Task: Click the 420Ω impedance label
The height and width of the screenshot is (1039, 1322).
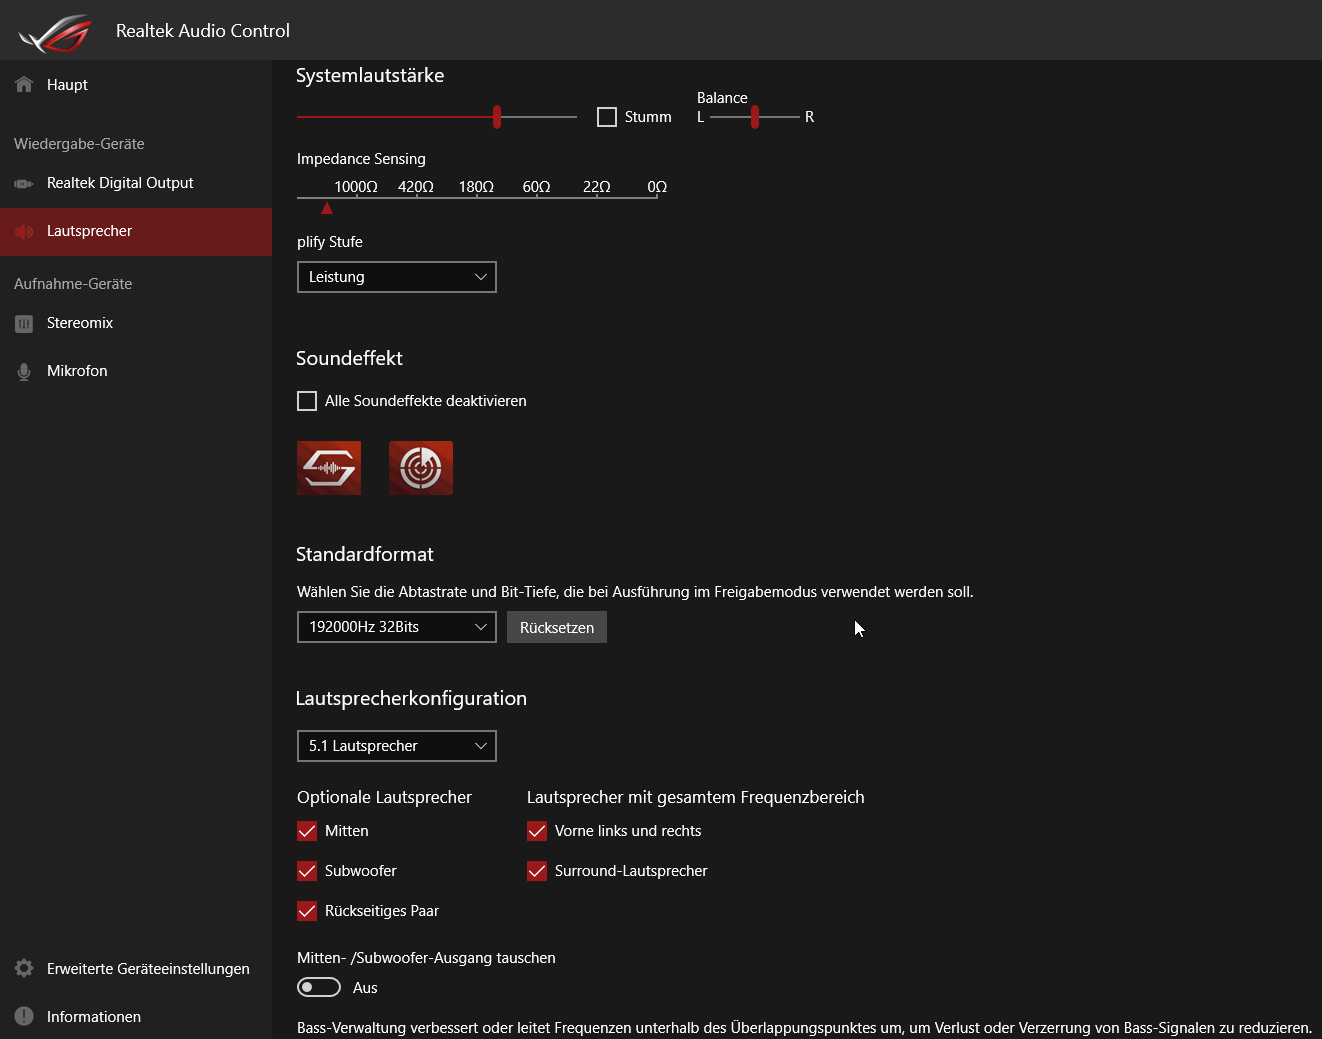Action: pos(416,187)
